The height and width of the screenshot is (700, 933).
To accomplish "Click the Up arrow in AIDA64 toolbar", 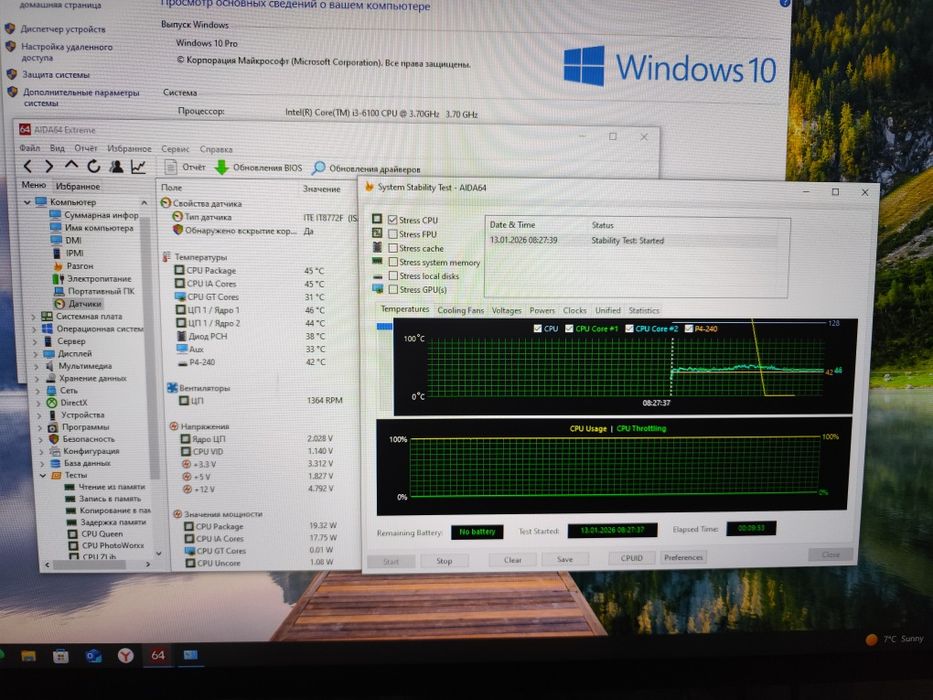I will coord(71,165).
